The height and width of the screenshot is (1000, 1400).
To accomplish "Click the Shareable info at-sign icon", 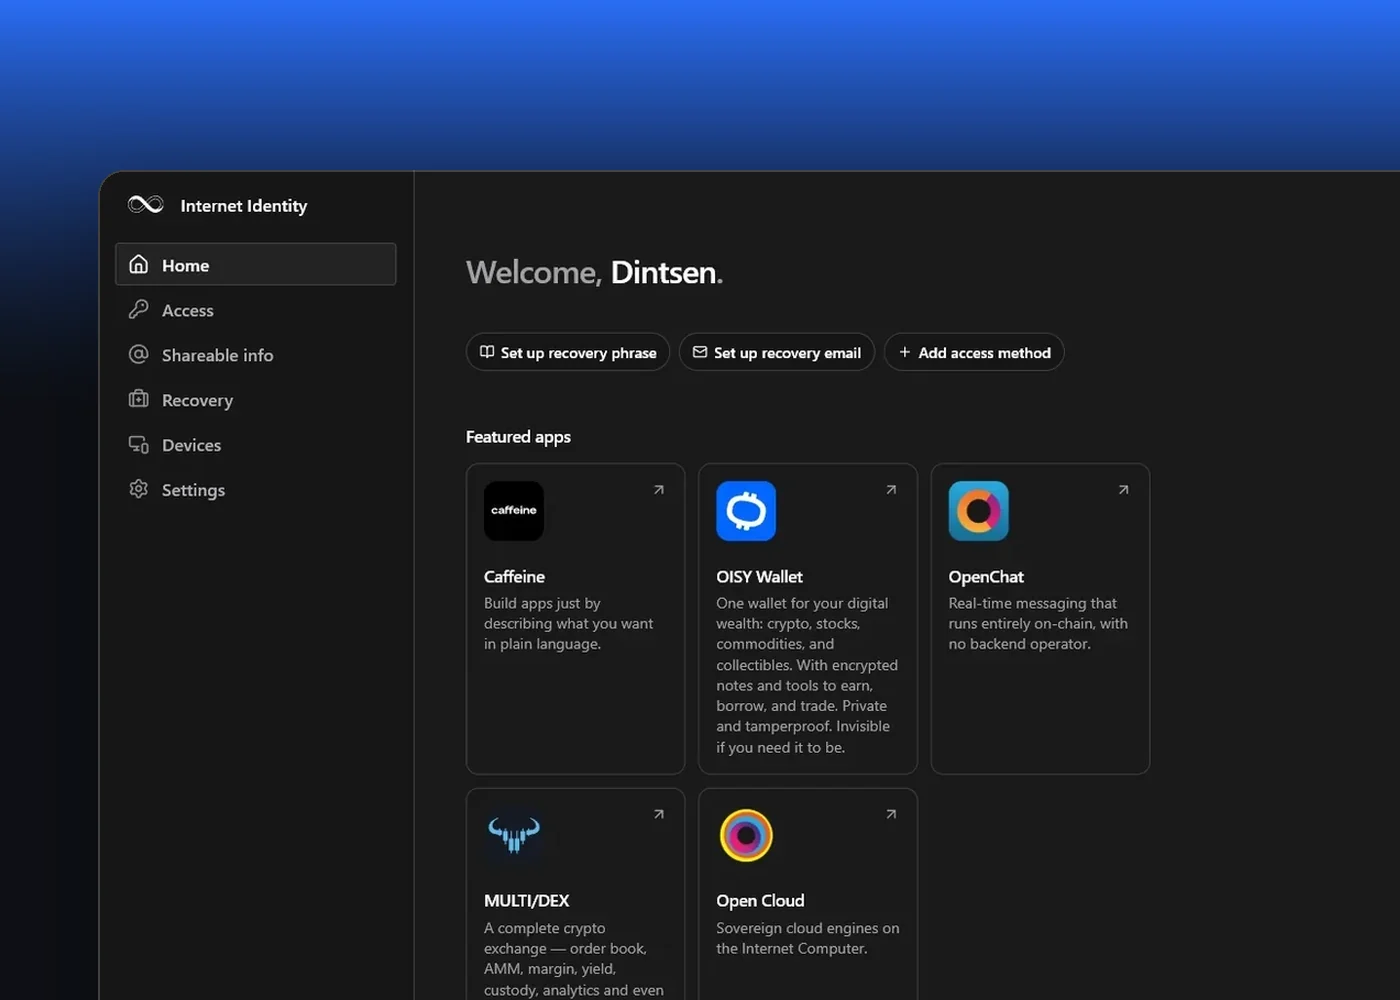I will point(139,354).
